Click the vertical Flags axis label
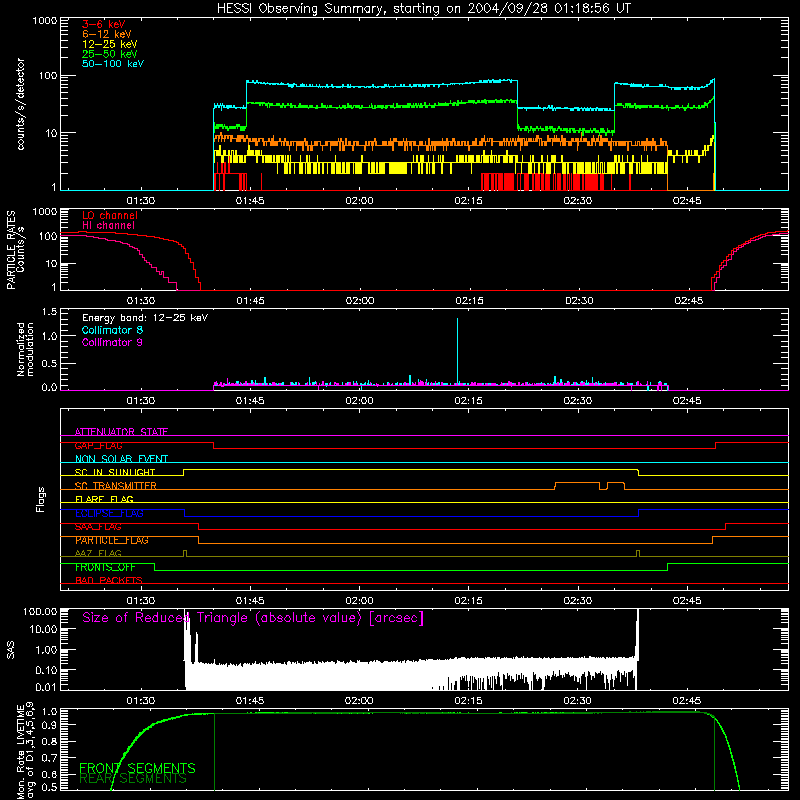Screen dimensions: 800x800 click(41, 499)
